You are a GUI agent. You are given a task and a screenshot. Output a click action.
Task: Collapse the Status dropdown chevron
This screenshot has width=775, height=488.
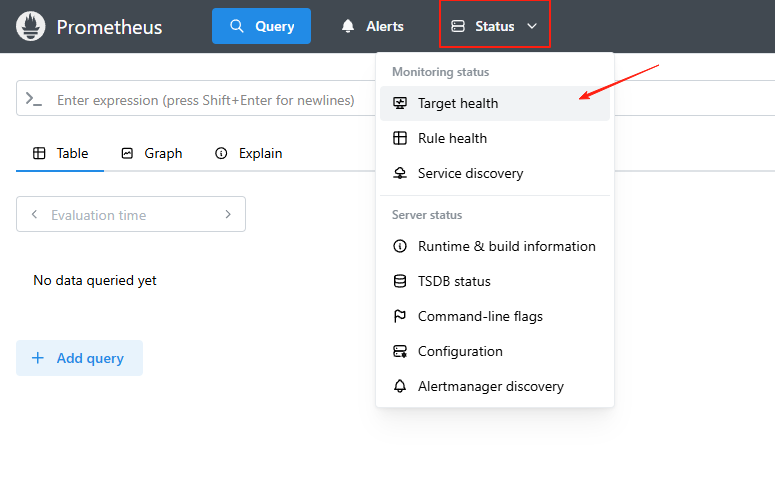[532, 26]
